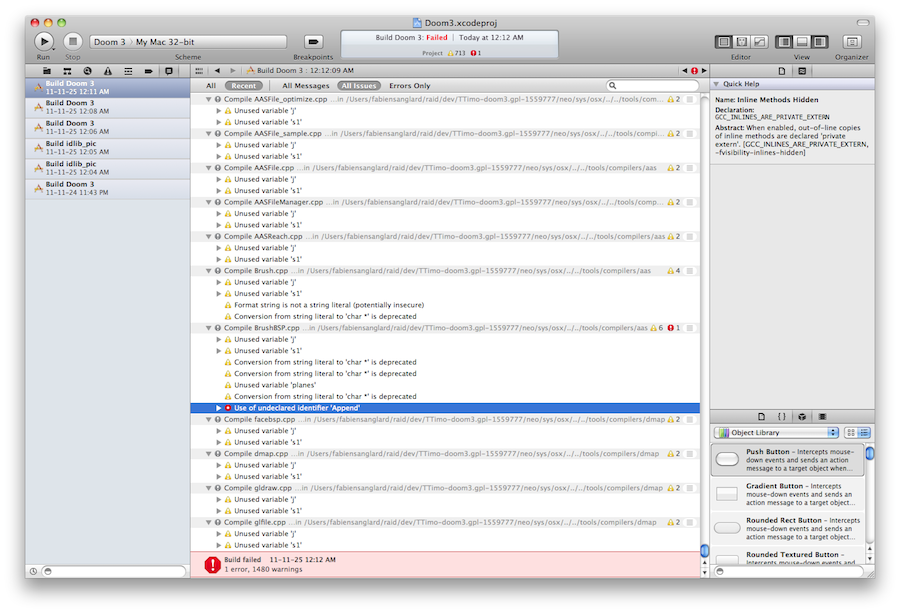The height and width of the screenshot is (613, 900).
Task: Toggle the navigator pane view button
Action: click(784, 42)
